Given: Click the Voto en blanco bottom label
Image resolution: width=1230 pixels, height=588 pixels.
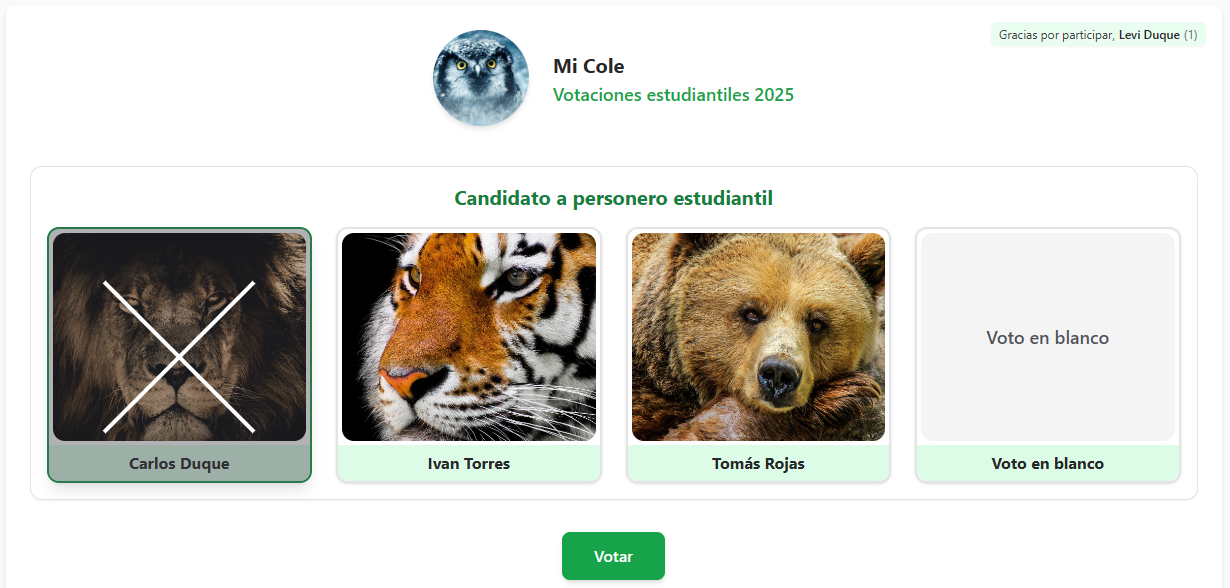Looking at the screenshot, I should (1048, 464).
